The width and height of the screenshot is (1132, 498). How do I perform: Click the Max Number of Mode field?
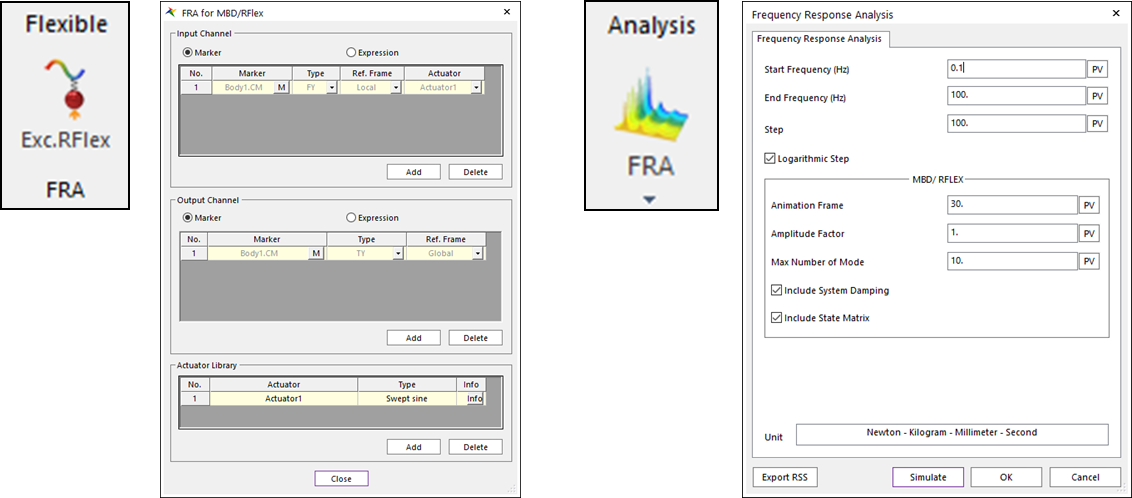(x=1012, y=261)
